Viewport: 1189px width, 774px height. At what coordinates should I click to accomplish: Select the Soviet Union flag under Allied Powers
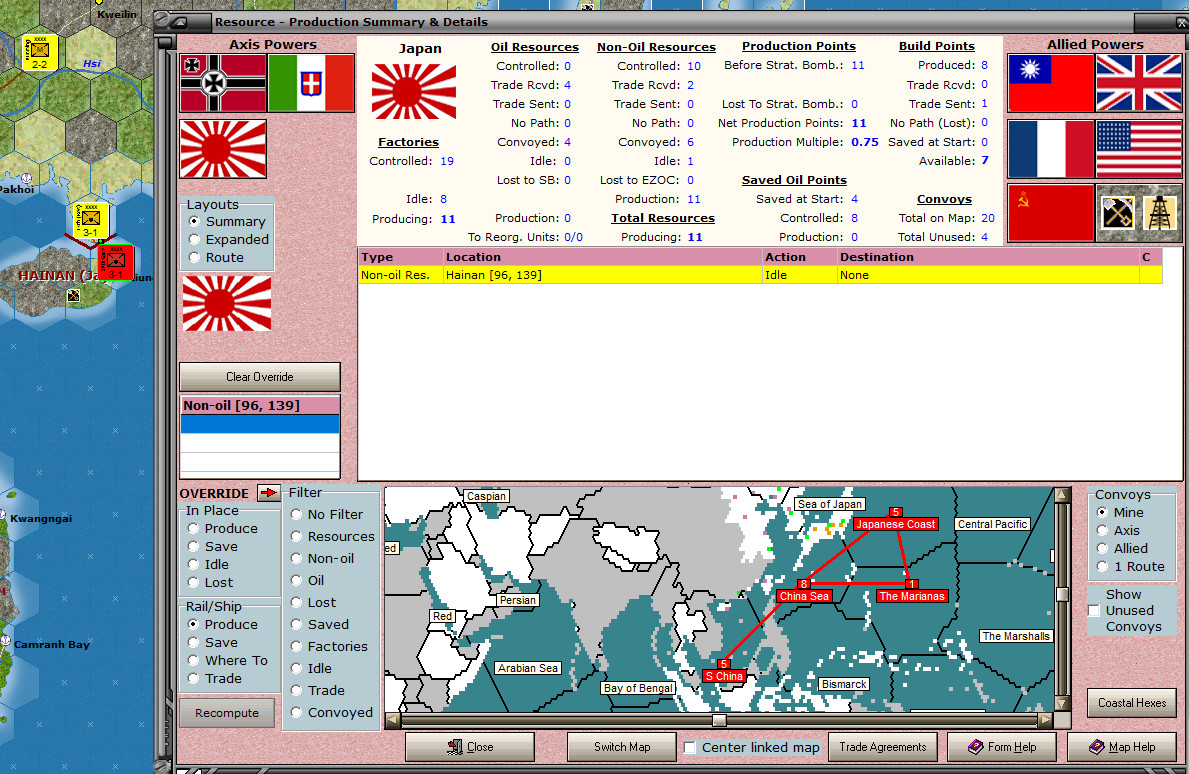click(x=1050, y=213)
